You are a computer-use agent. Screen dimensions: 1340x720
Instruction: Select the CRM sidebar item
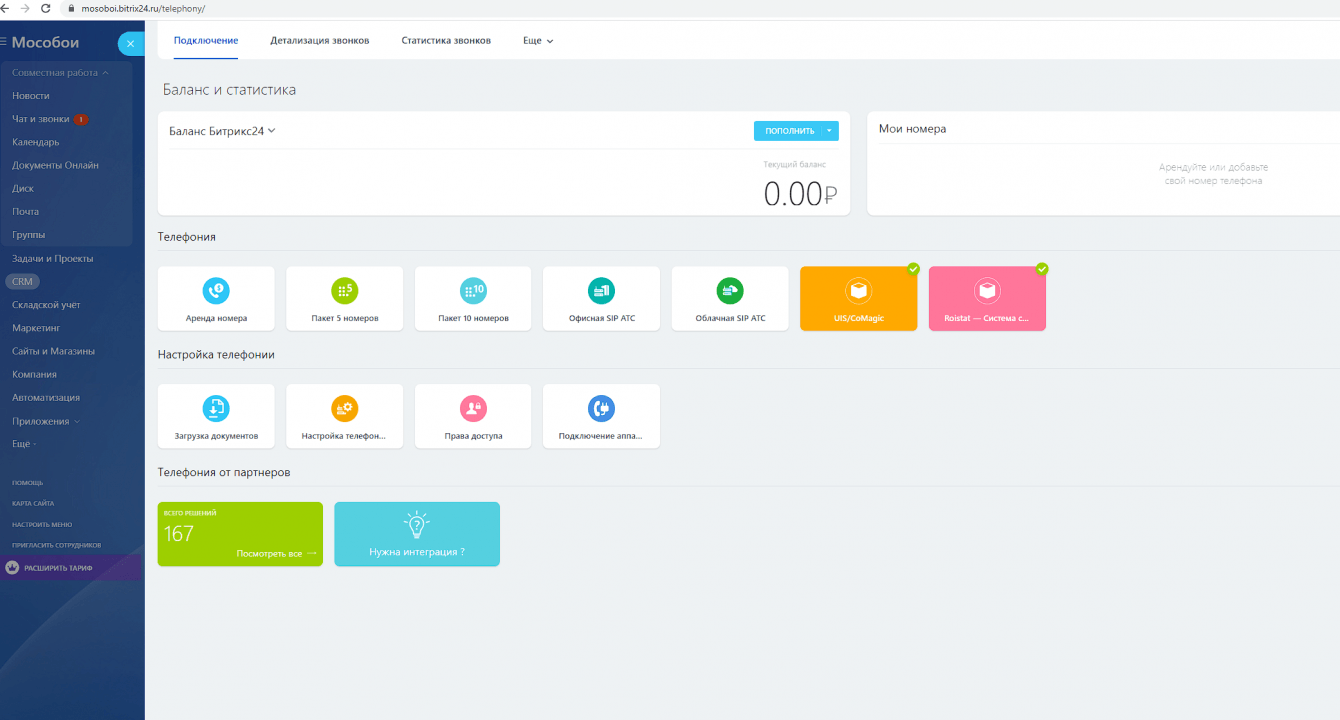[x=22, y=282]
